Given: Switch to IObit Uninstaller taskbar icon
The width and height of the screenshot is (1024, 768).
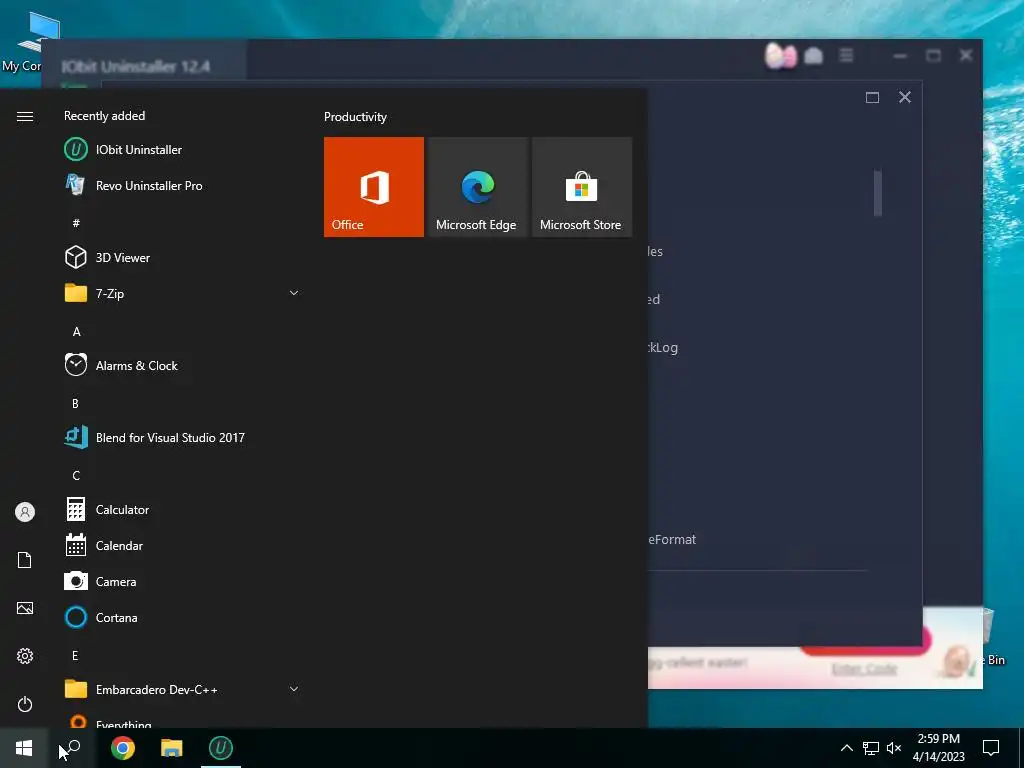Looking at the screenshot, I should (x=221, y=748).
